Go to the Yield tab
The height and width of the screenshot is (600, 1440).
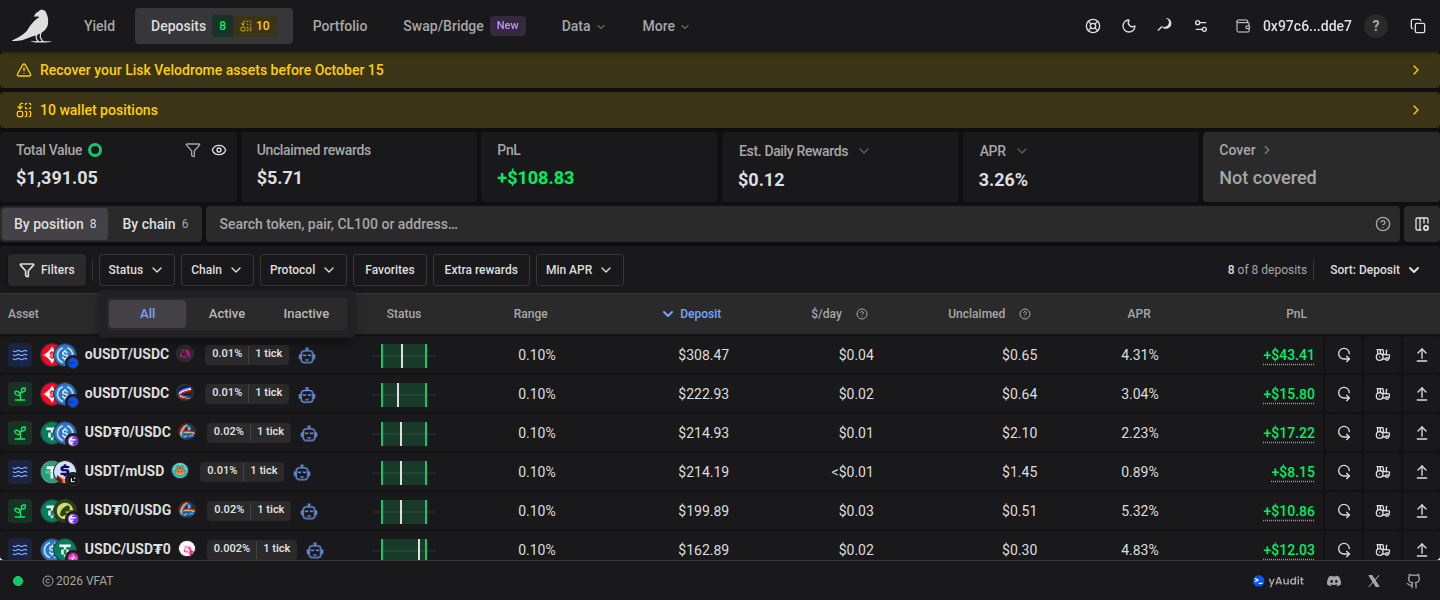click(99, 26)
